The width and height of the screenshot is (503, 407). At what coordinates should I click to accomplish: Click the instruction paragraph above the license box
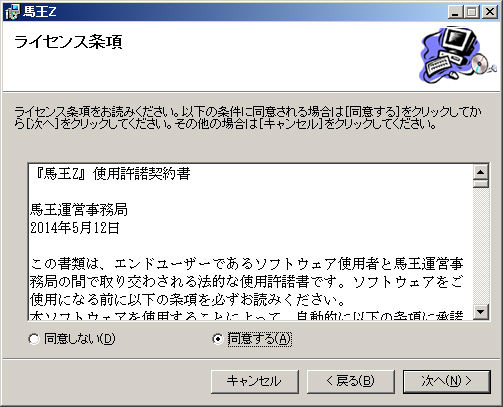click(x=248, y=118)
